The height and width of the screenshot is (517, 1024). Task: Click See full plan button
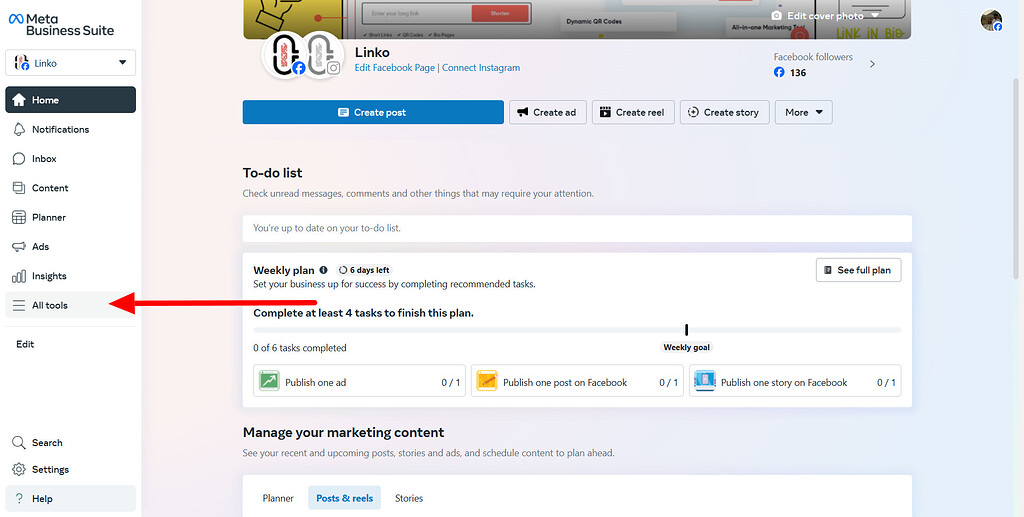pyautogui.click(x=858, y=270)
